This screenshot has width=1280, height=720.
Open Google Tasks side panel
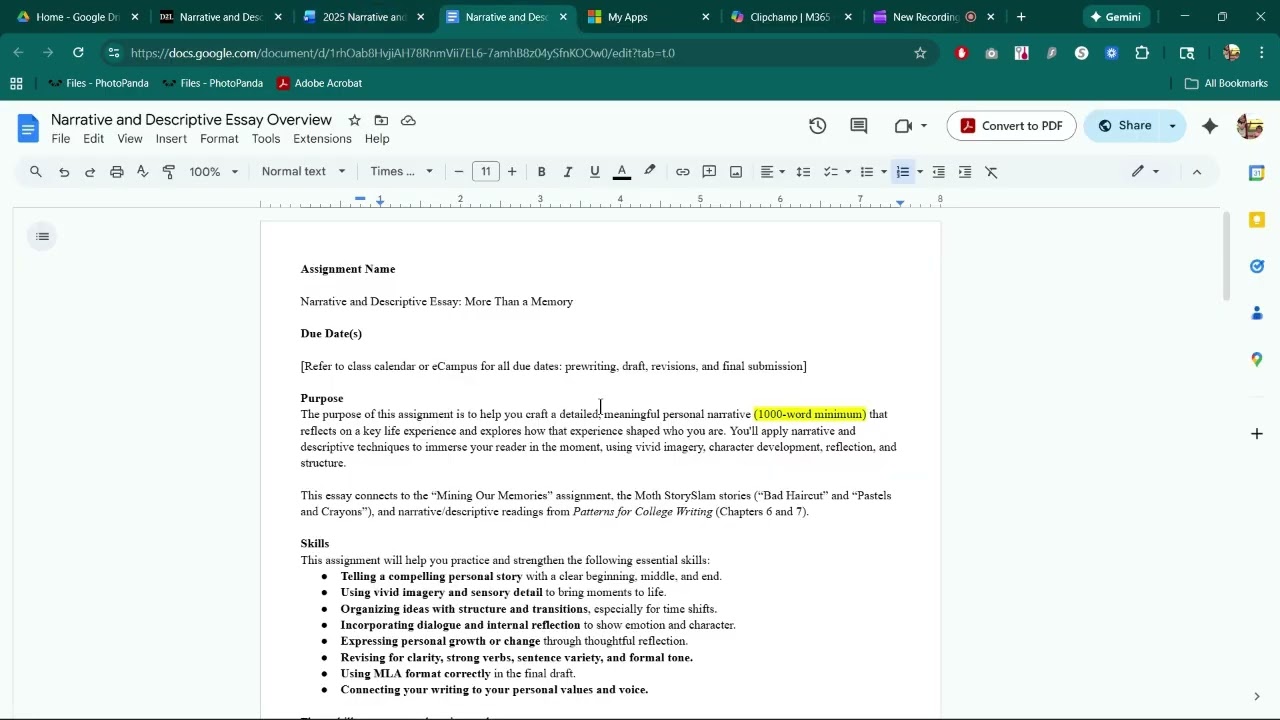(x=1257, y=266)
